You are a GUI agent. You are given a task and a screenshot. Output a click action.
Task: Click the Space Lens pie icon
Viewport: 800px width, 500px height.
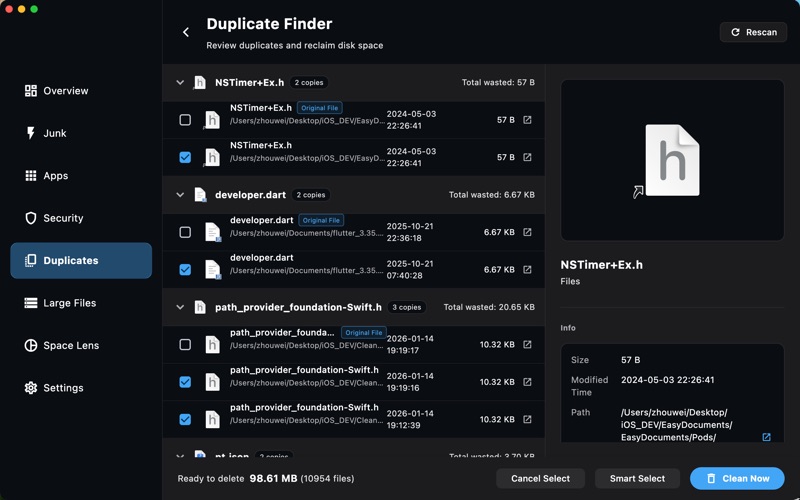pyautogui.click(x=31, y=345)
